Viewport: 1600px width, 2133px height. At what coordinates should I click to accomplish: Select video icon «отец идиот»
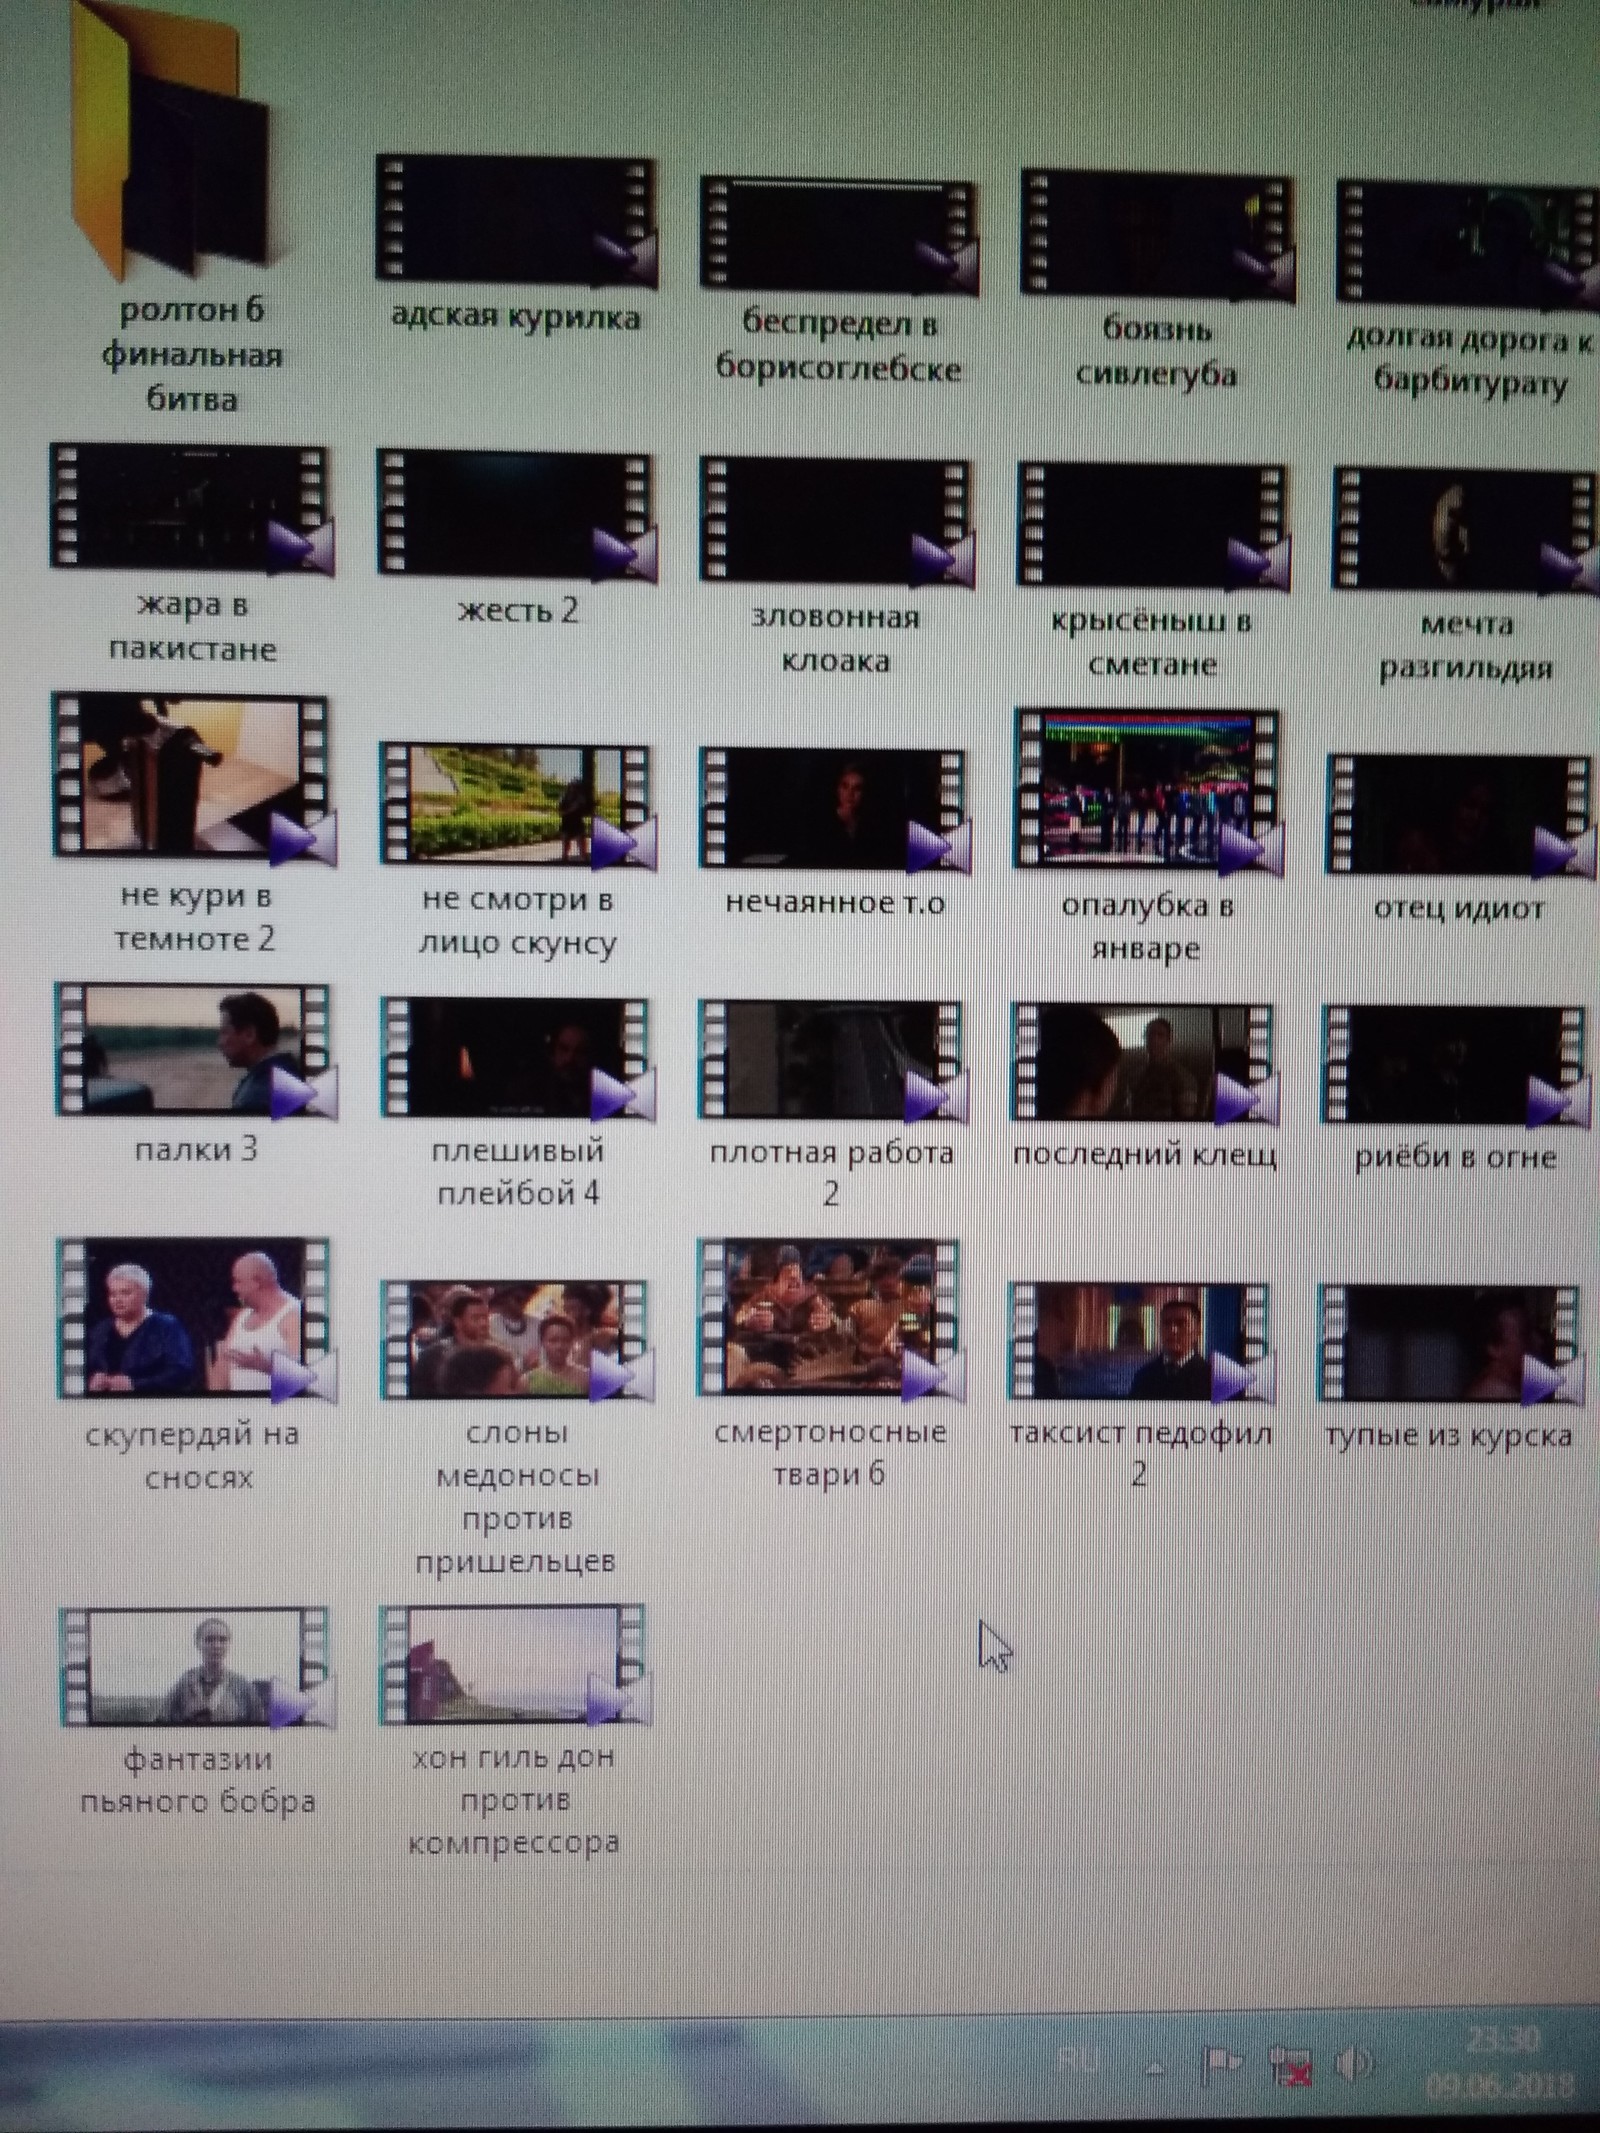coord(1461,815)
